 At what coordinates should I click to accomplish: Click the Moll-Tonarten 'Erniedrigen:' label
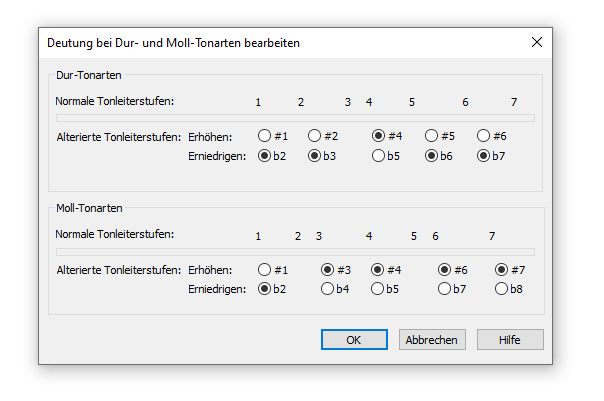pyautogui.click(x=217, y=289)
